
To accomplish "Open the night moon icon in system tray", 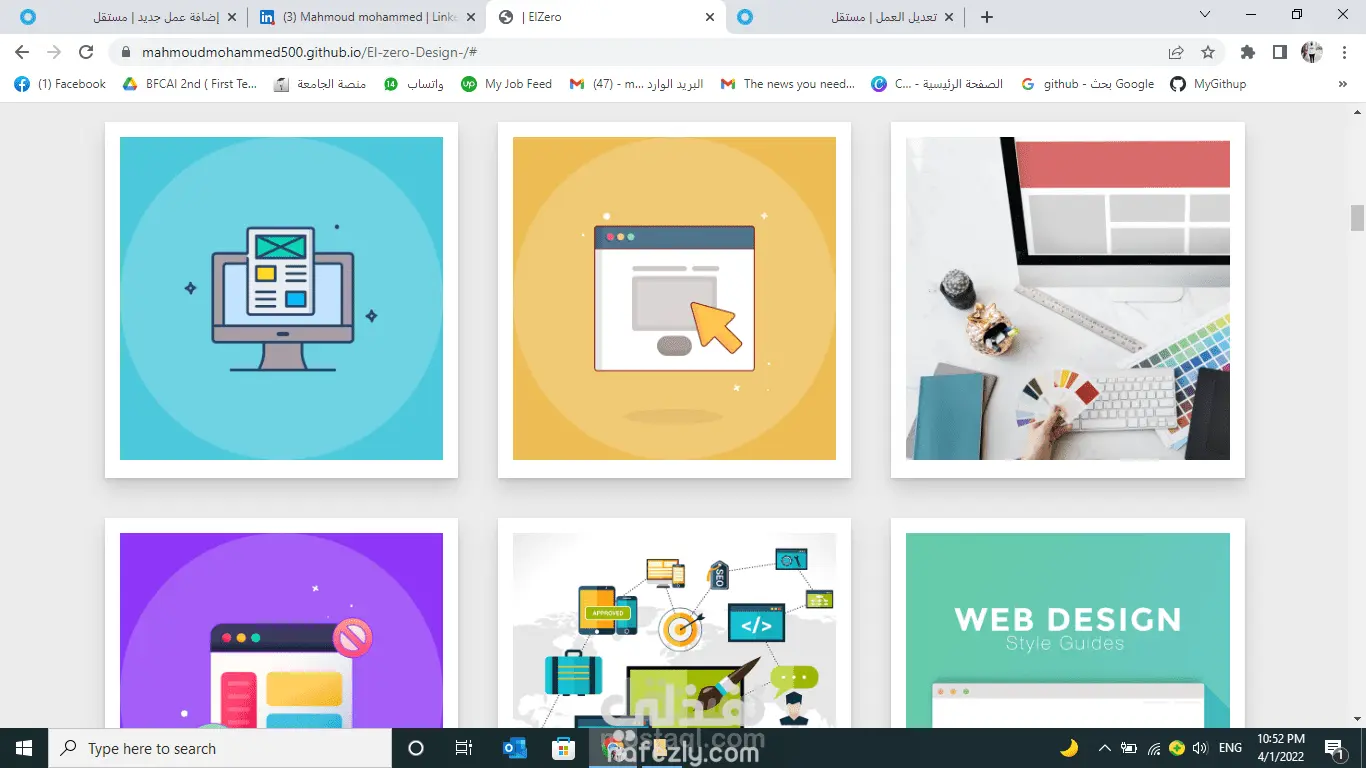I will pyautogui.click(x=1069, y=748).
